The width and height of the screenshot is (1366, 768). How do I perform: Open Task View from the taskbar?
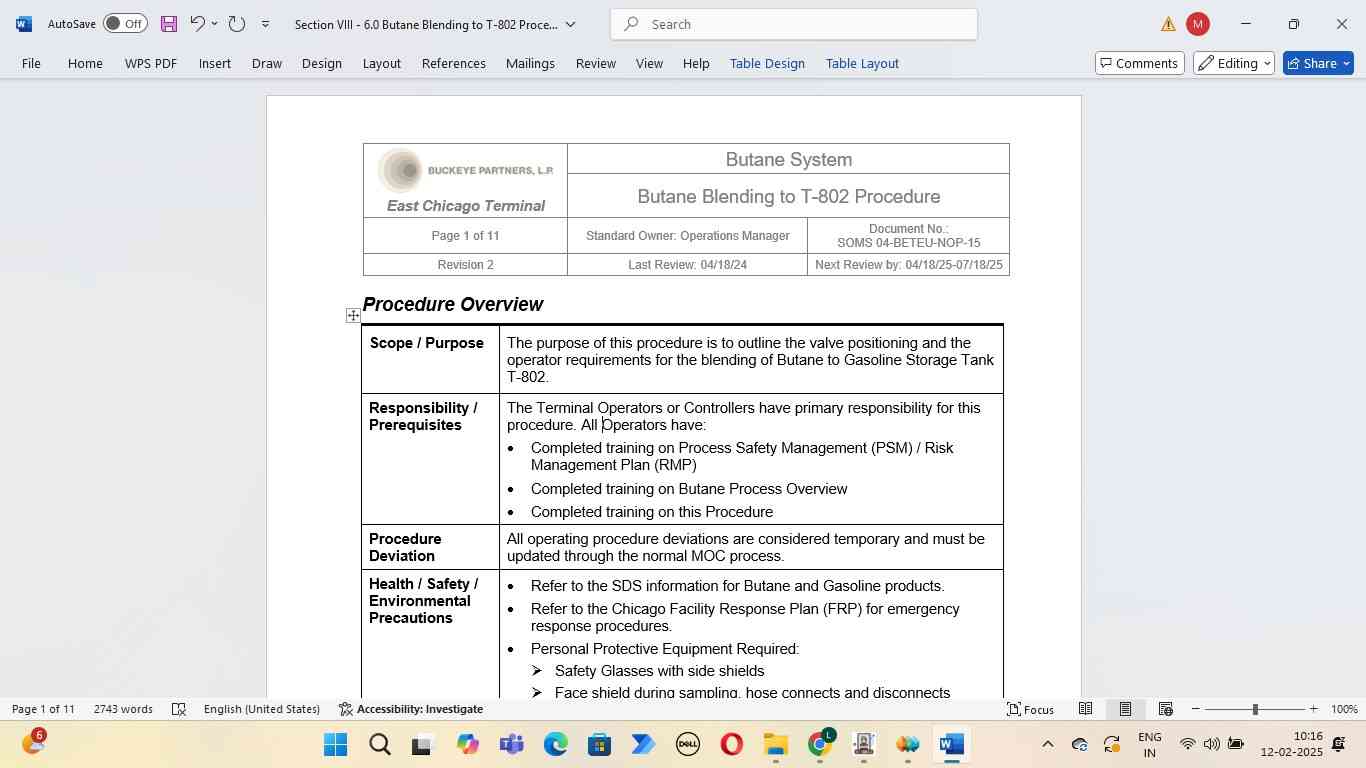click(423, 745)
